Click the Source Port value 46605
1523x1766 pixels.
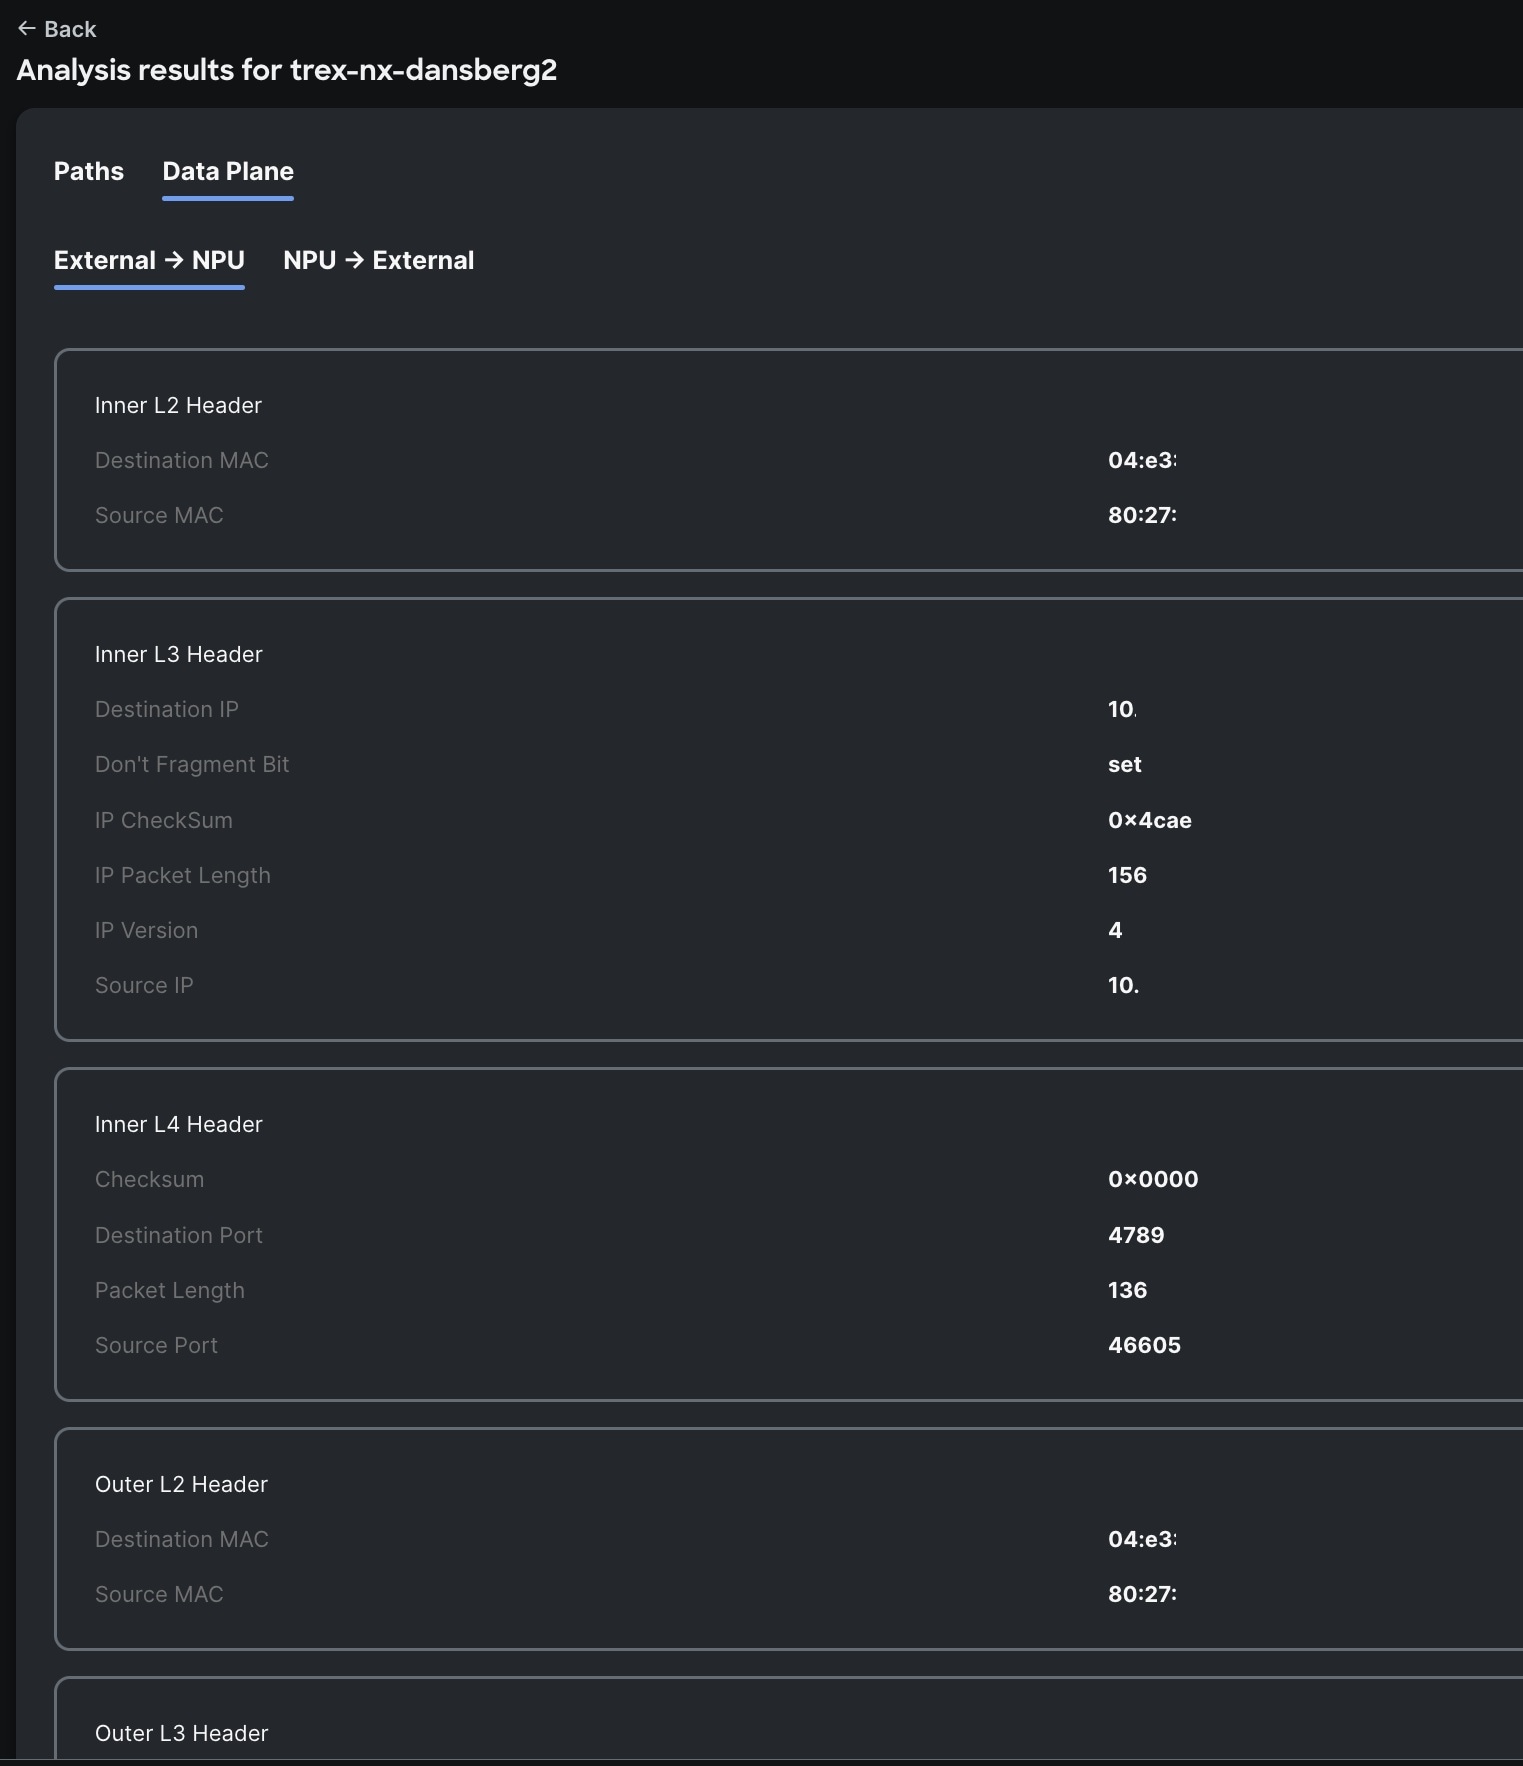[x=1144, y=1345]
